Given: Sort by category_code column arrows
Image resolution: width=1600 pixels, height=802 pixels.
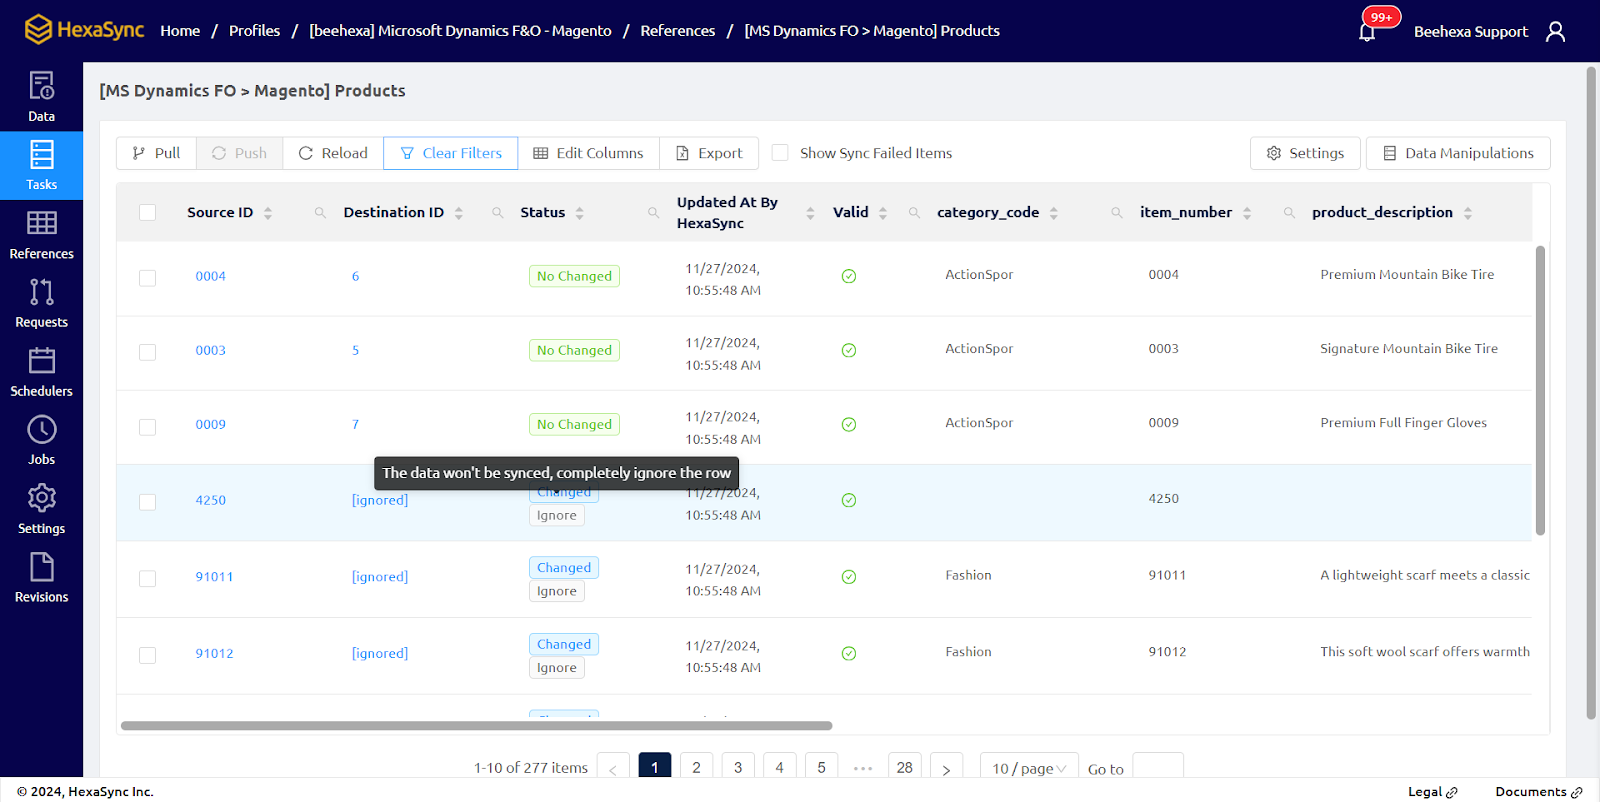Looking at the screenshot, I should coord(1054,213).
